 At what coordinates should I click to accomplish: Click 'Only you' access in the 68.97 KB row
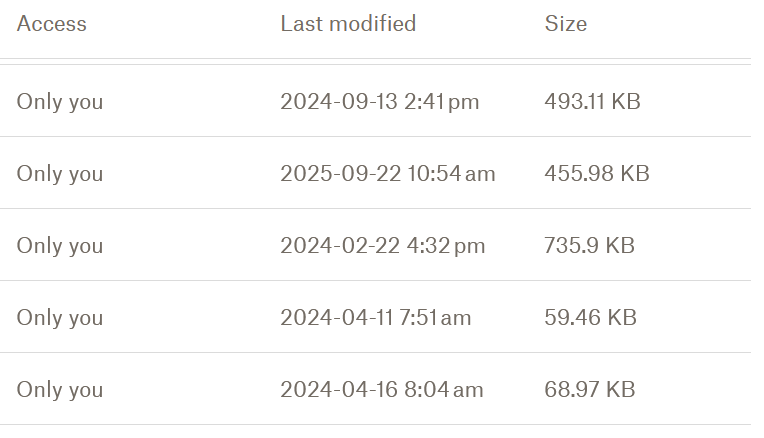point(60,390)
